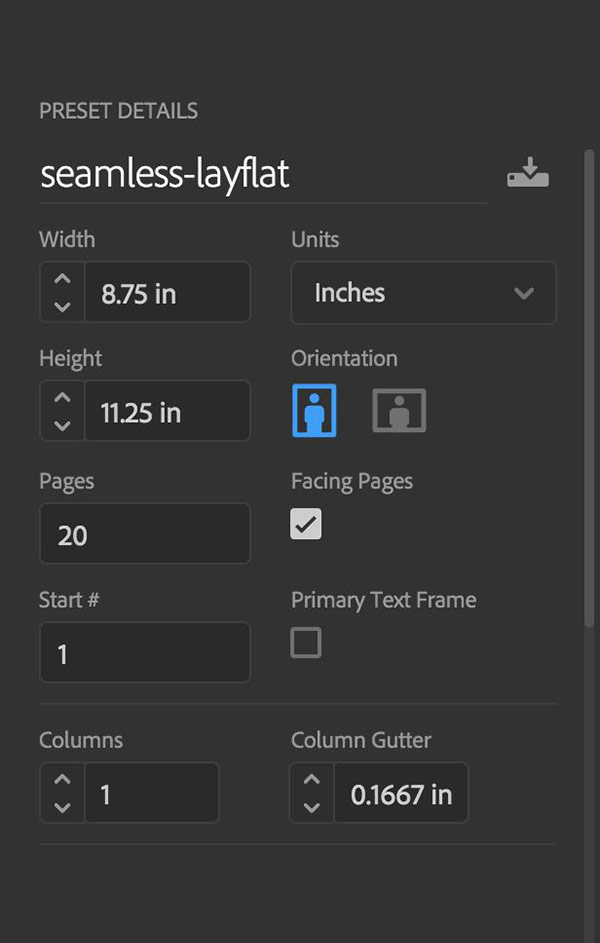
Task: Save the seamless-layflat document preset icon
Action: (528, 173)
